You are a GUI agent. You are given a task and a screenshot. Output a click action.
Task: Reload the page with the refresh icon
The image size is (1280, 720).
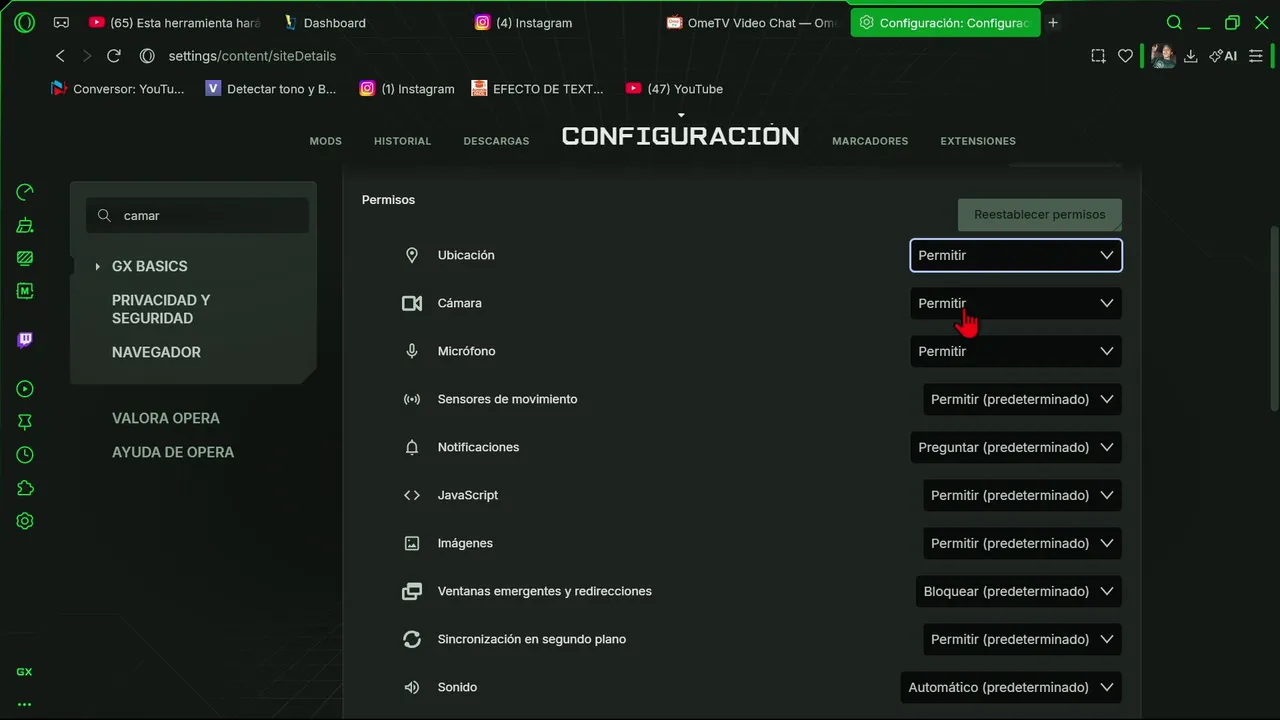(x=114, y=56)
